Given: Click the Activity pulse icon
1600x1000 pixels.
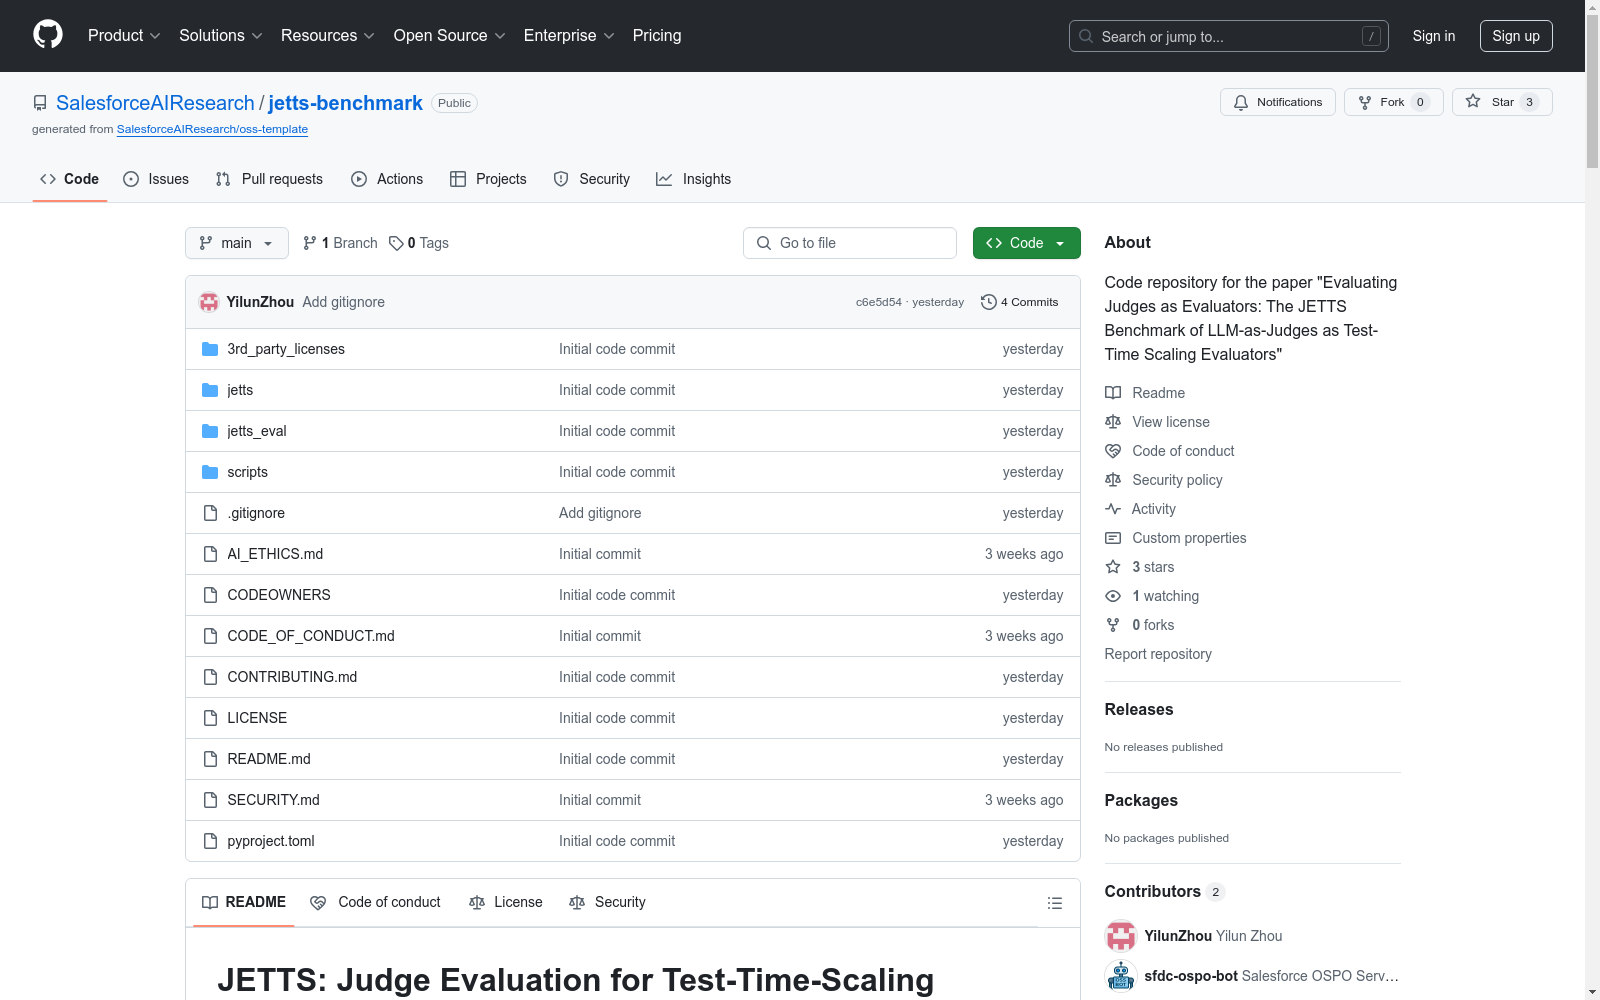Looking at the screenshot, I should pos(1113,509).
